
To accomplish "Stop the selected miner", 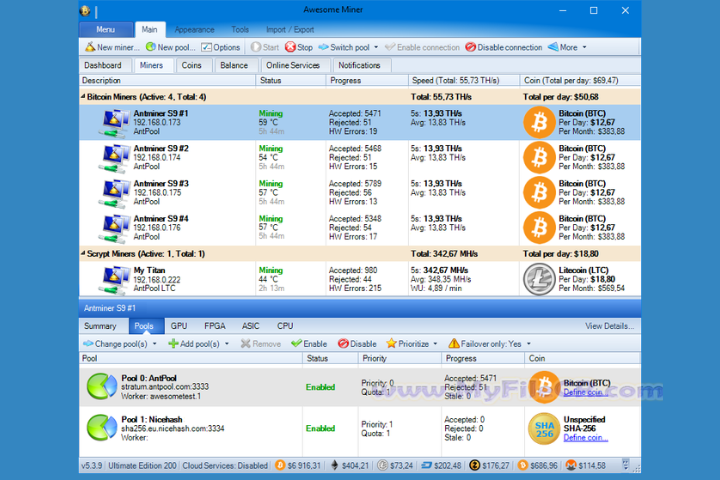I will tap(298, 47).
